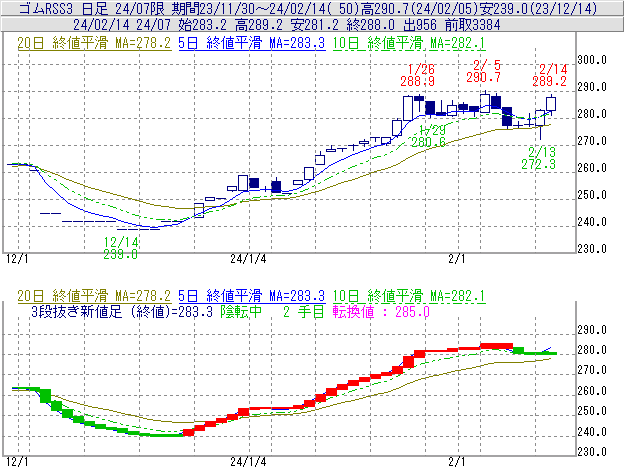Click the 12/1 date label under upper chart
The width and height of the screenshot is (624, 475).
[18, 259]
